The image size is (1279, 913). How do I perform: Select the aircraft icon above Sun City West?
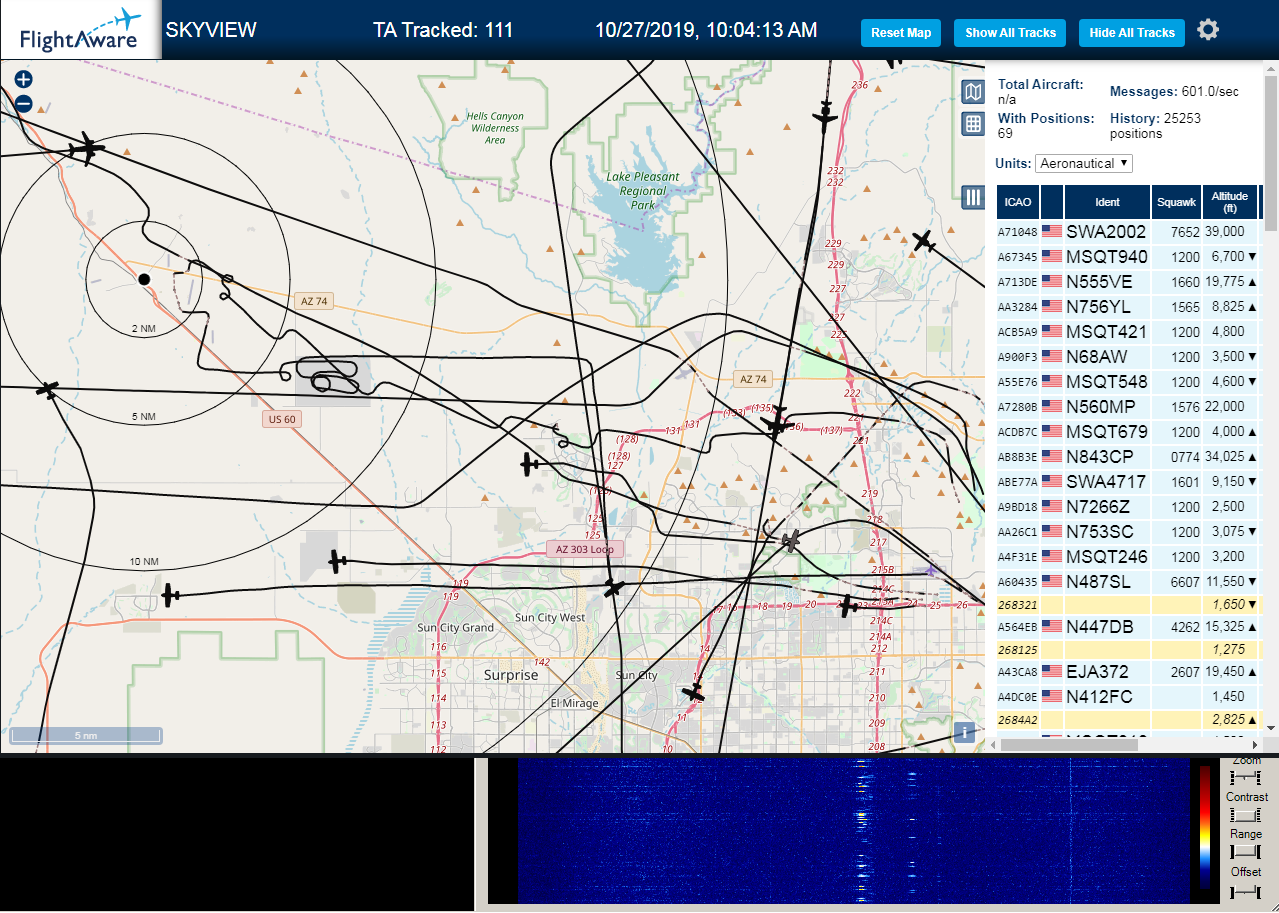[x=614, y=588]
